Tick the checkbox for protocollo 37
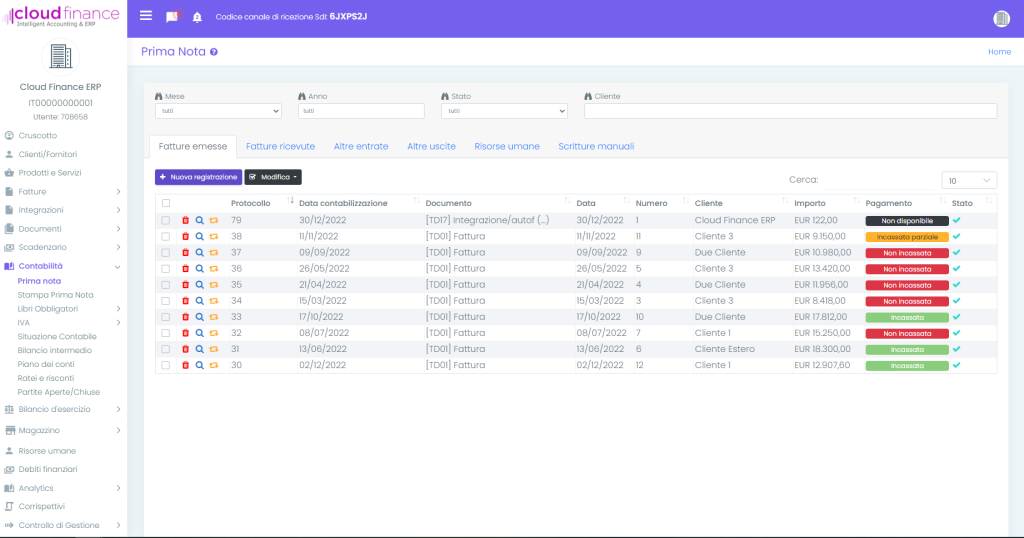This screenshot has width=1024, height=538. pos(166,253)
